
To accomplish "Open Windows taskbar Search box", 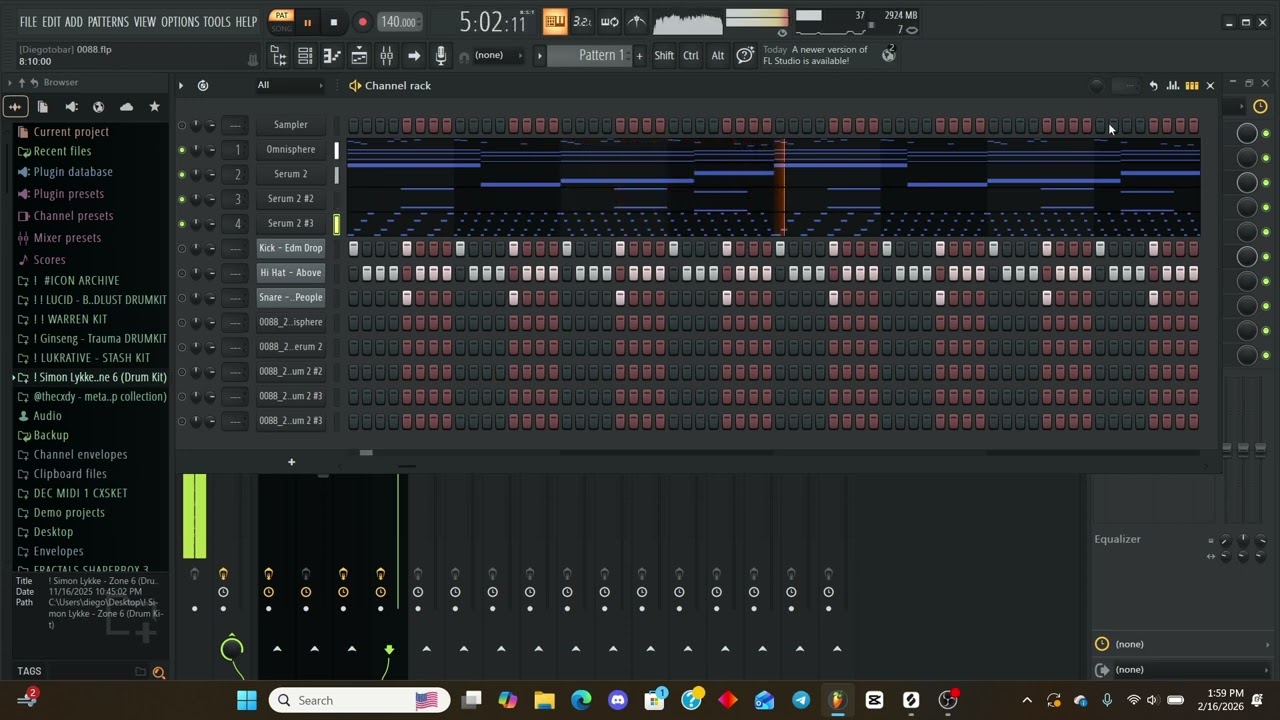I will pyautogui.click(x=359, y=700).
